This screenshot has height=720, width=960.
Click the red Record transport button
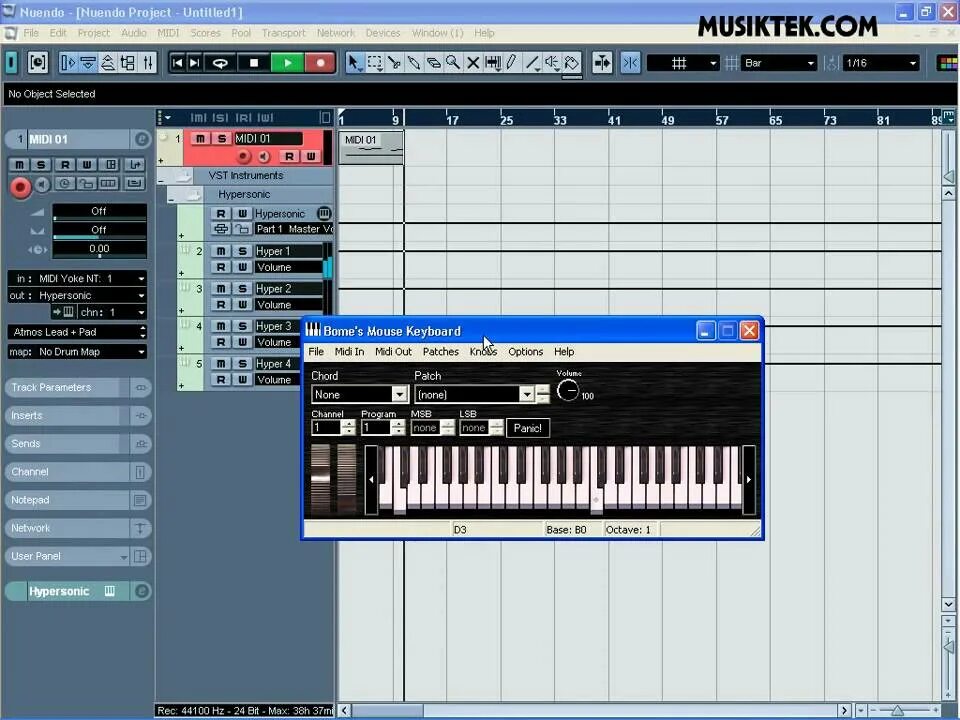(320, 62)
